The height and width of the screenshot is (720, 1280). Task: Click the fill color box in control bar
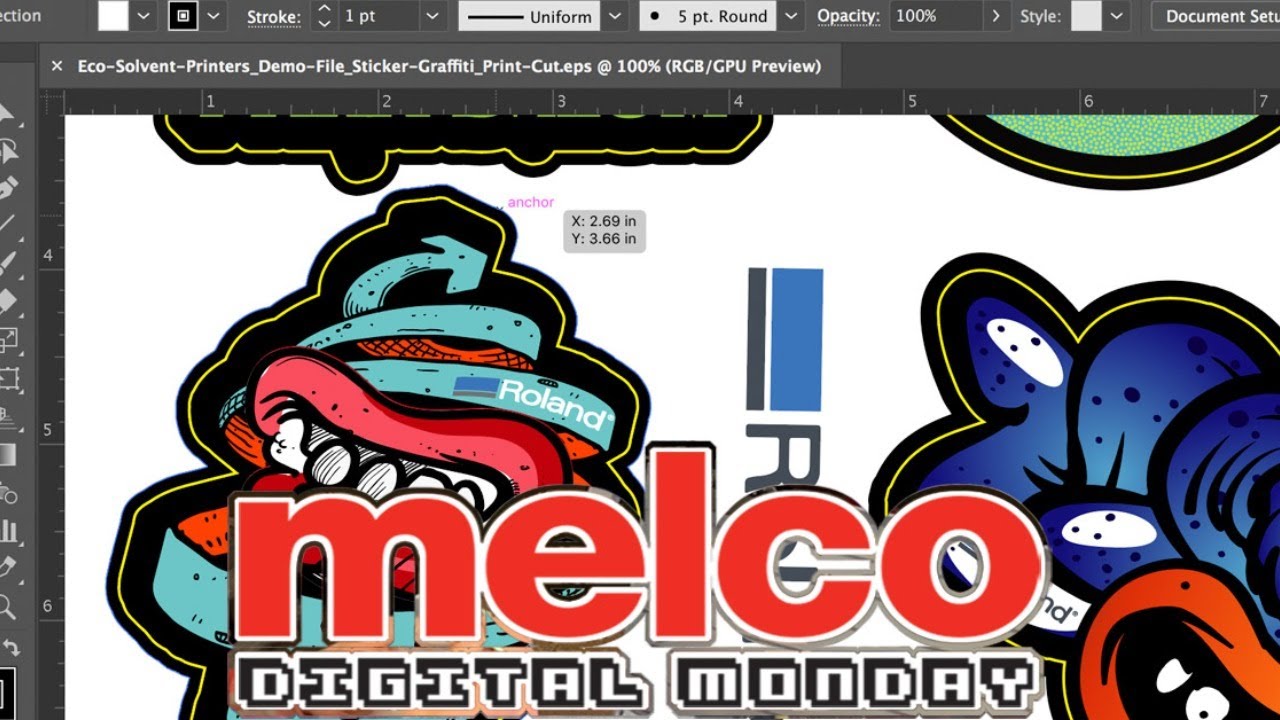113,16
